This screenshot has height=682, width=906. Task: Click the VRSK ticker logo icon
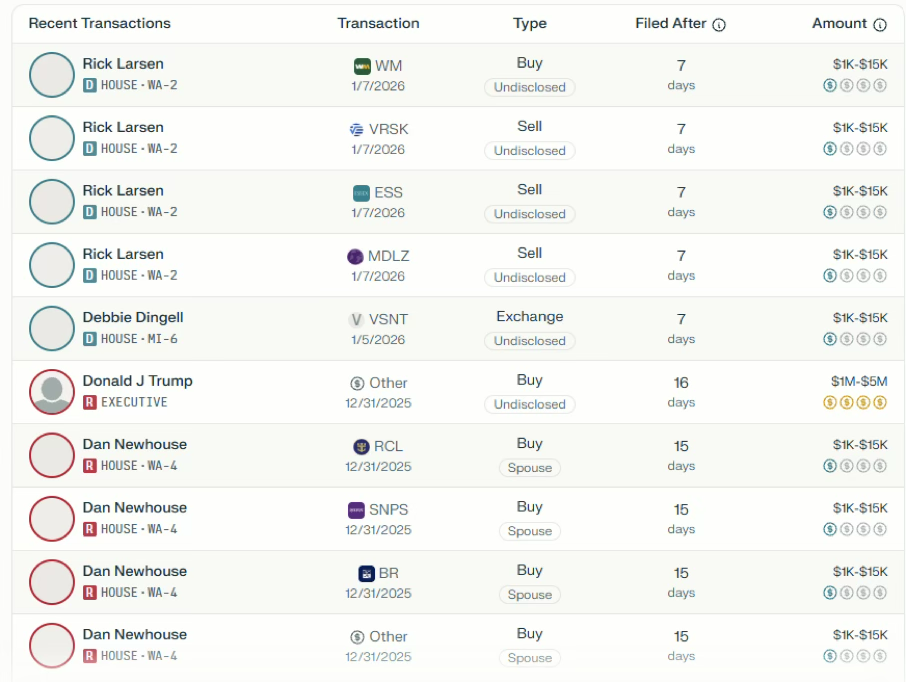click(x=357, y=129)
